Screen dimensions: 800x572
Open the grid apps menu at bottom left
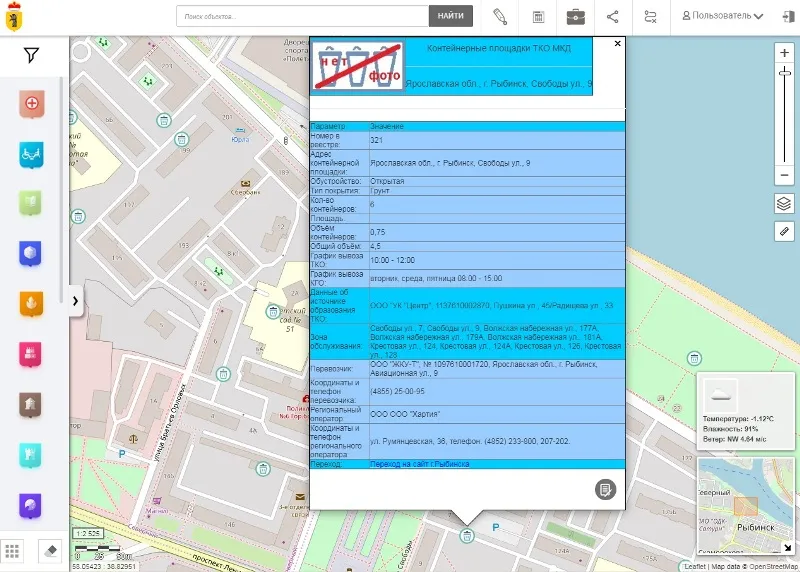pos(13,551)
